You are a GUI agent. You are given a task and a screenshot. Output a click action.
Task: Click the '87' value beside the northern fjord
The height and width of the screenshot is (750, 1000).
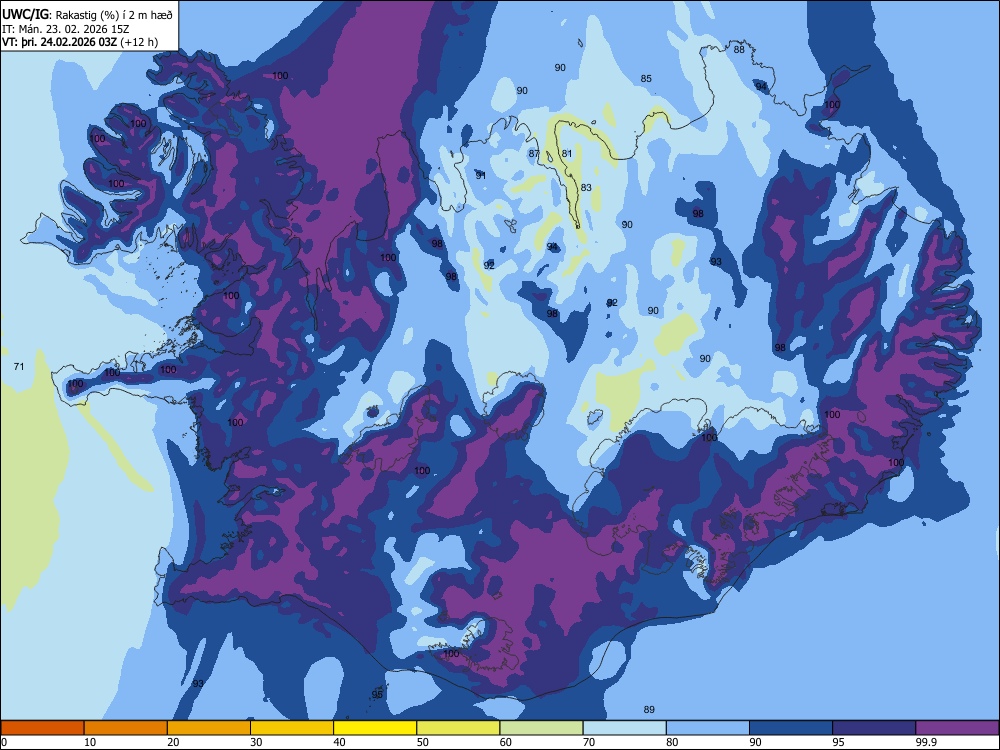click(x=534, y=154)
